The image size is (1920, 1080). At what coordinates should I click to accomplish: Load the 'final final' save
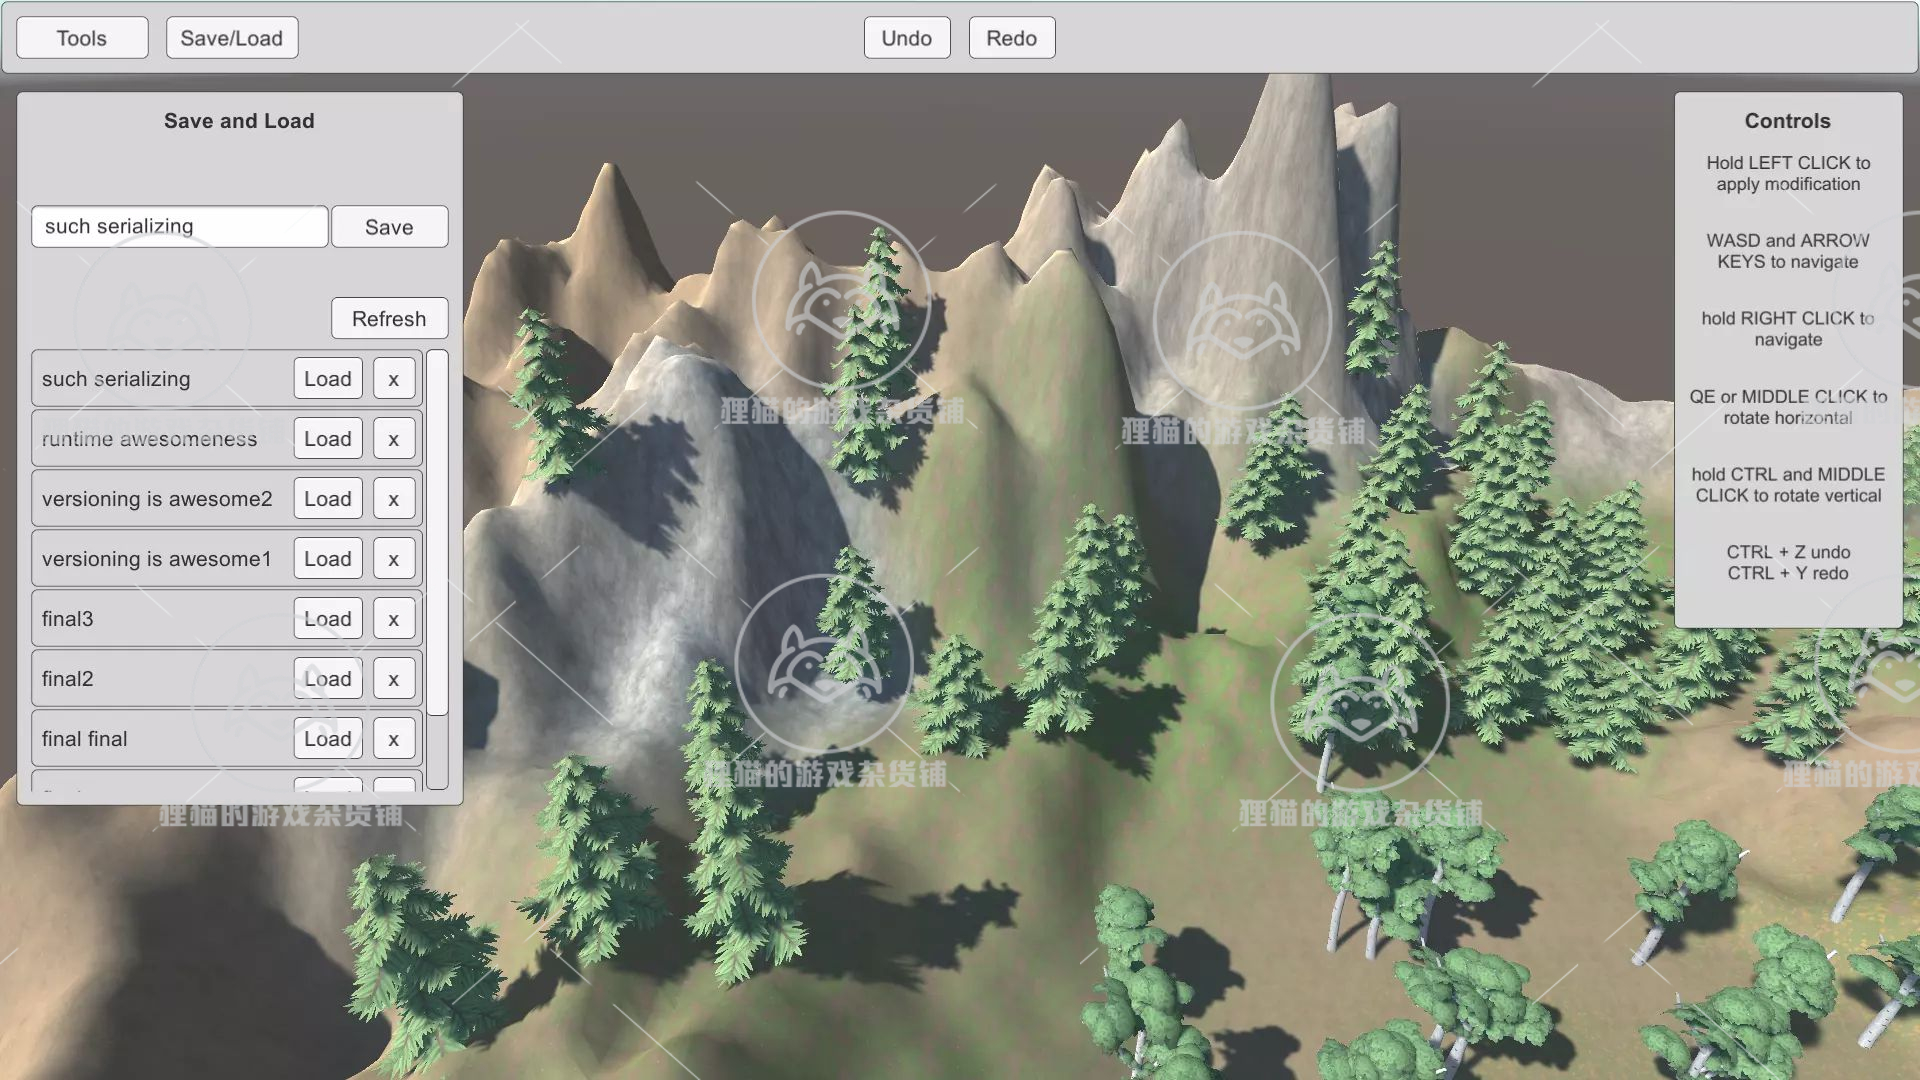pos(328,739)
